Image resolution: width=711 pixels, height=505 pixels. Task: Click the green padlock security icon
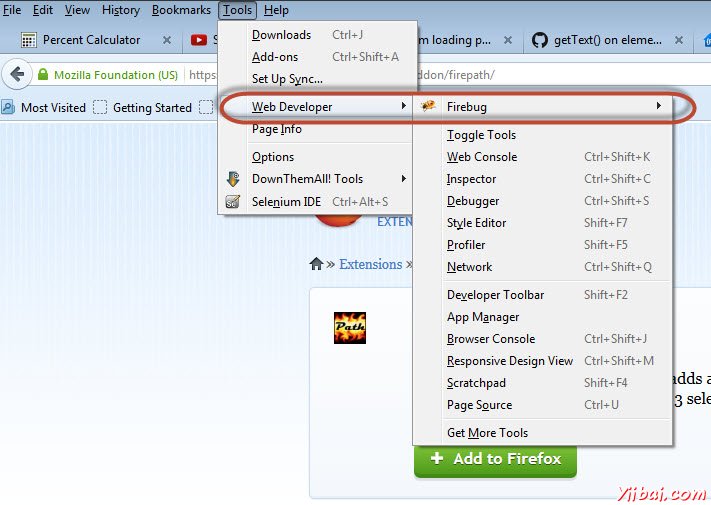[x=43, y=74]
